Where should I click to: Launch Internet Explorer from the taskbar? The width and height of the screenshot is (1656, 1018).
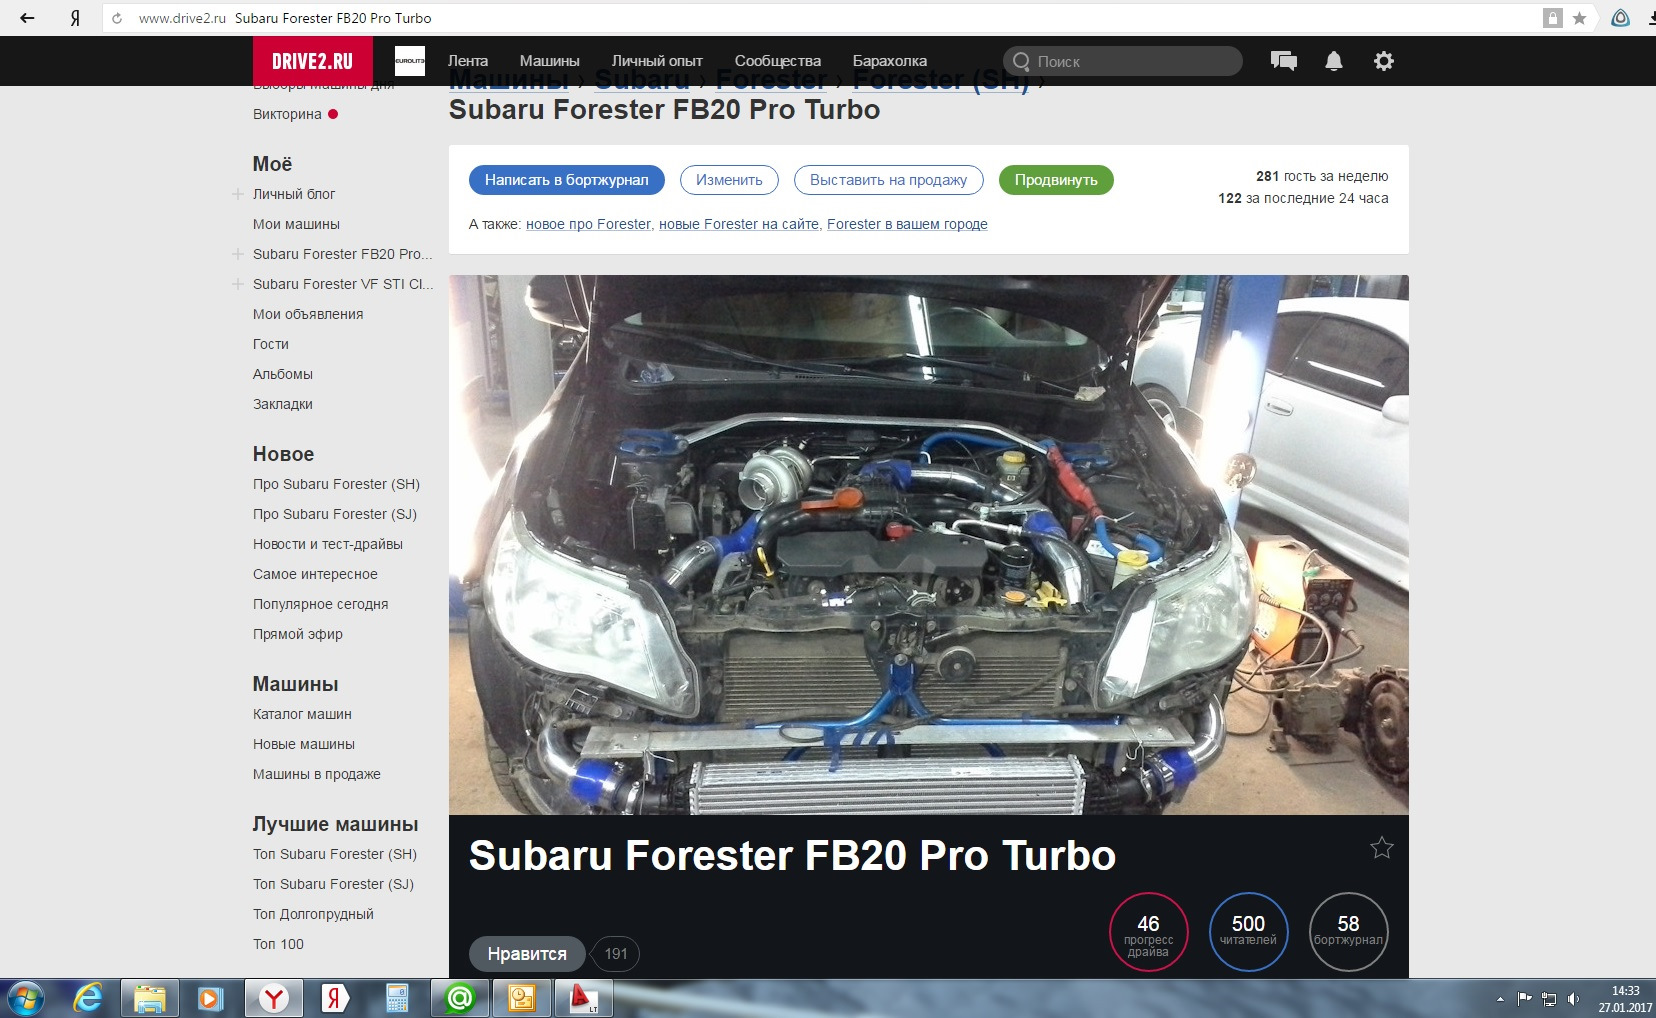pos(88,998)
